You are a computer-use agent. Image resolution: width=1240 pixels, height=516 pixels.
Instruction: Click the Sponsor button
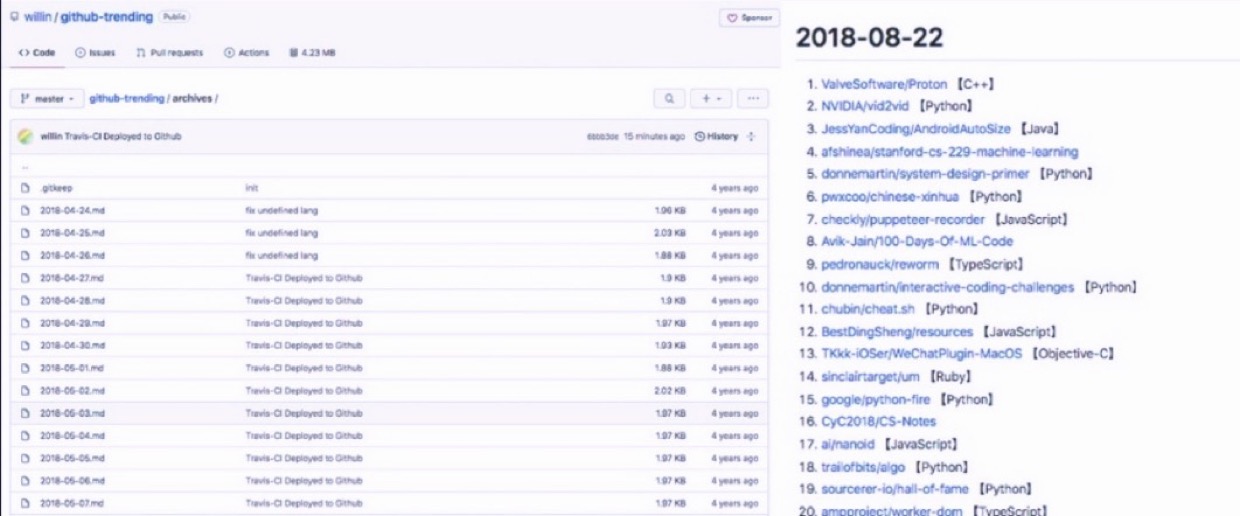tap(748, 18)
